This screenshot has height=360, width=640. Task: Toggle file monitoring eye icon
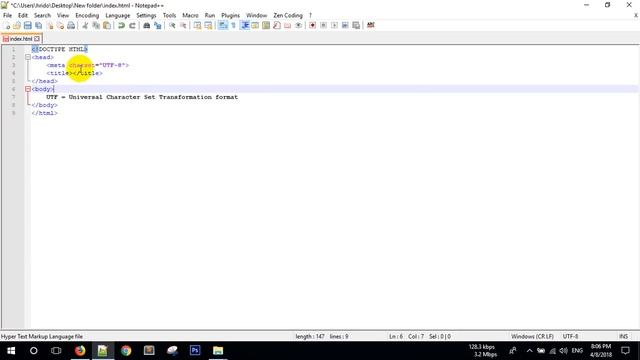click(298, 25)
